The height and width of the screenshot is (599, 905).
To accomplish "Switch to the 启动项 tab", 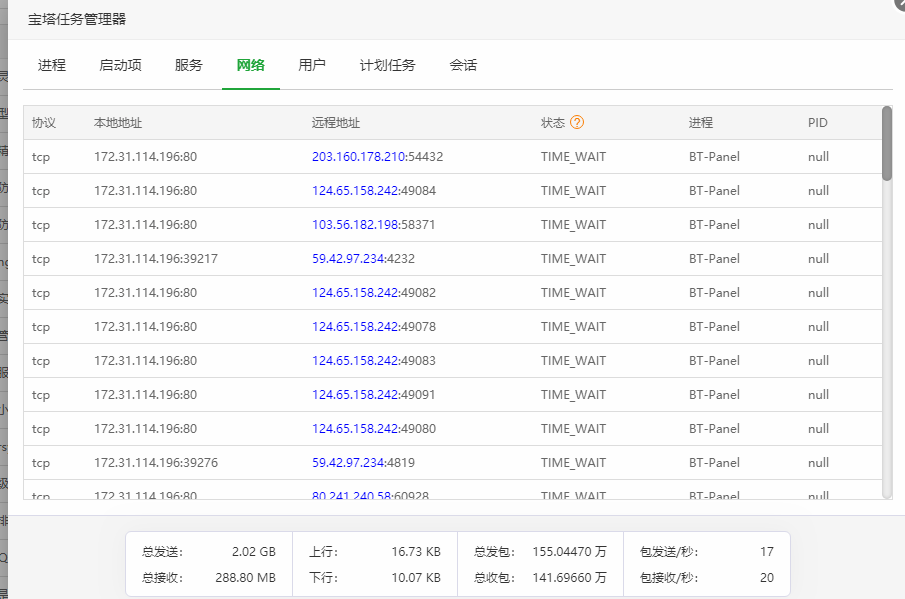I will click(121, 65).
